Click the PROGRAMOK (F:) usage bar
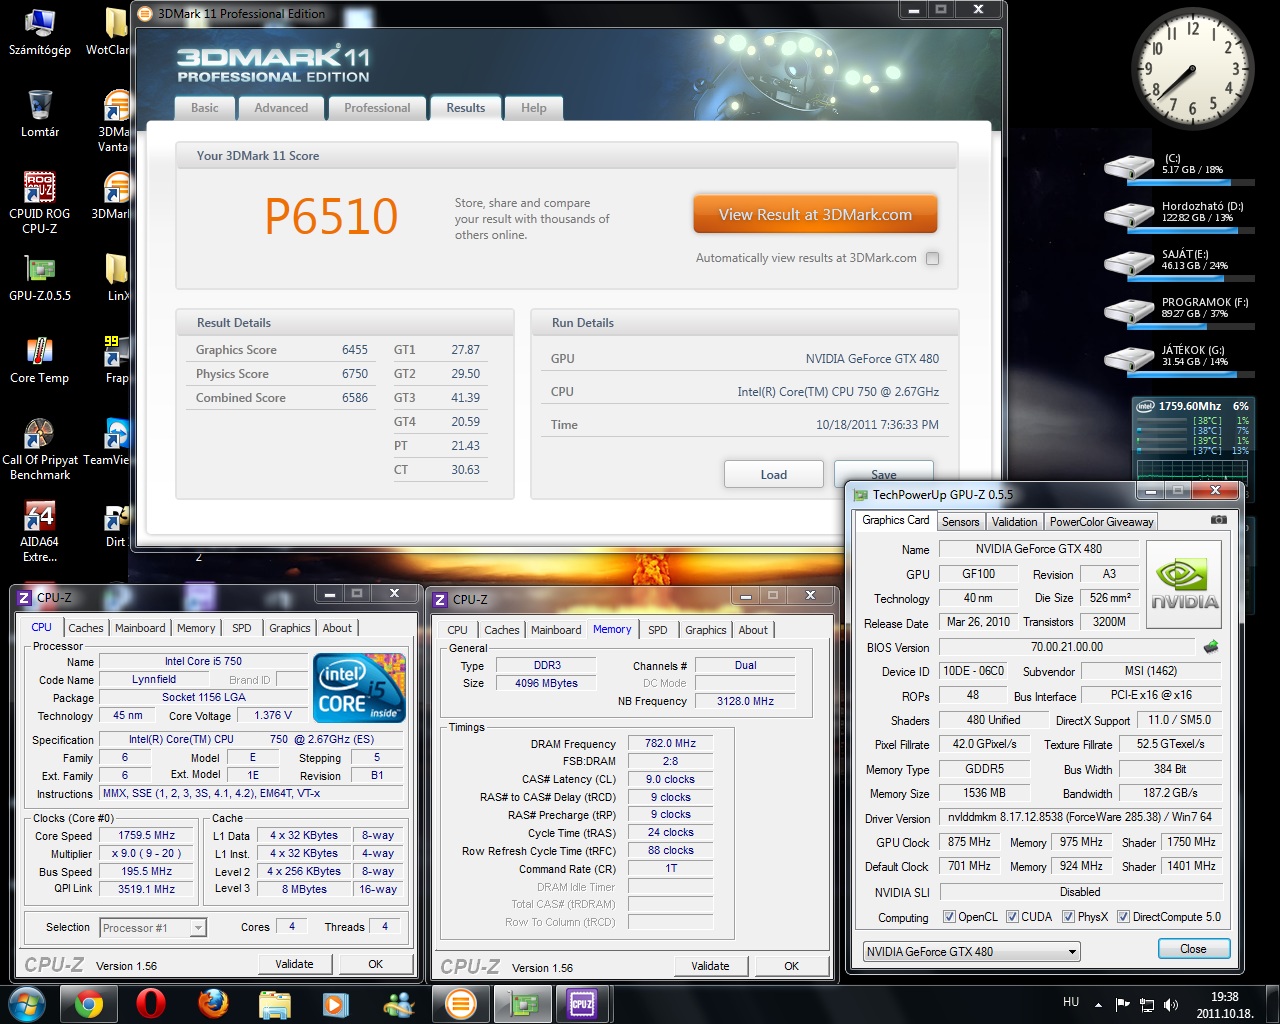 pyautogui.click(x=1190, y=325)
